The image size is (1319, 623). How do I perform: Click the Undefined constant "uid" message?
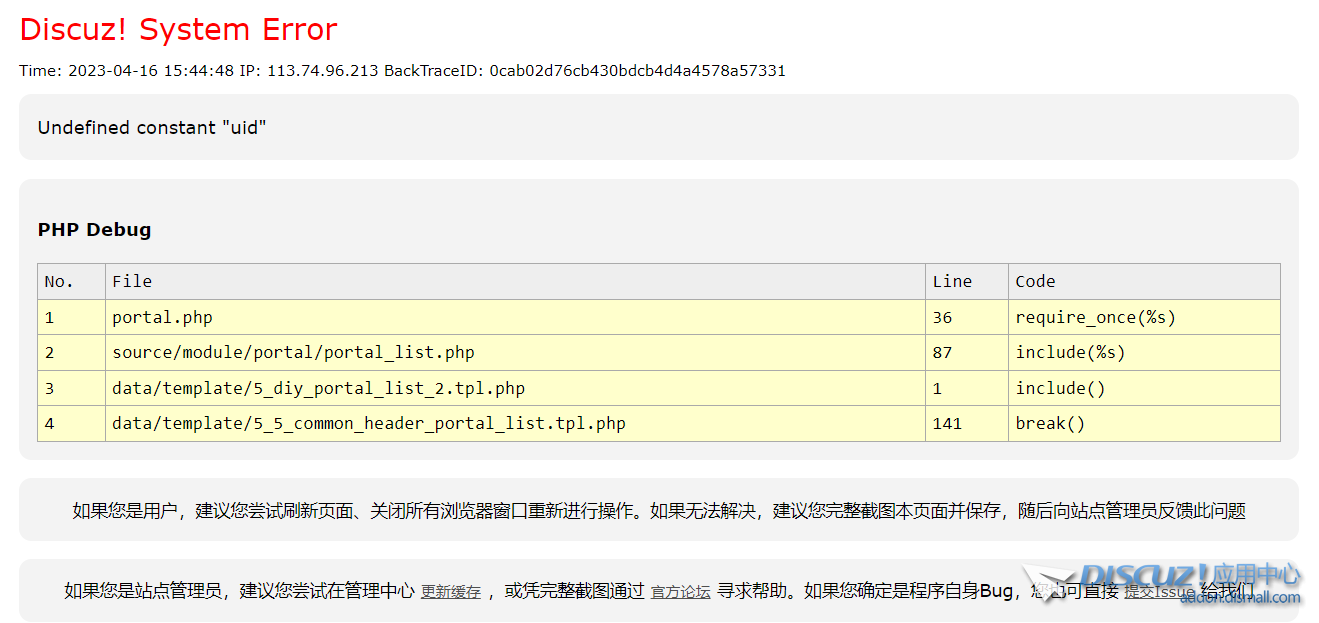[152, 128]
